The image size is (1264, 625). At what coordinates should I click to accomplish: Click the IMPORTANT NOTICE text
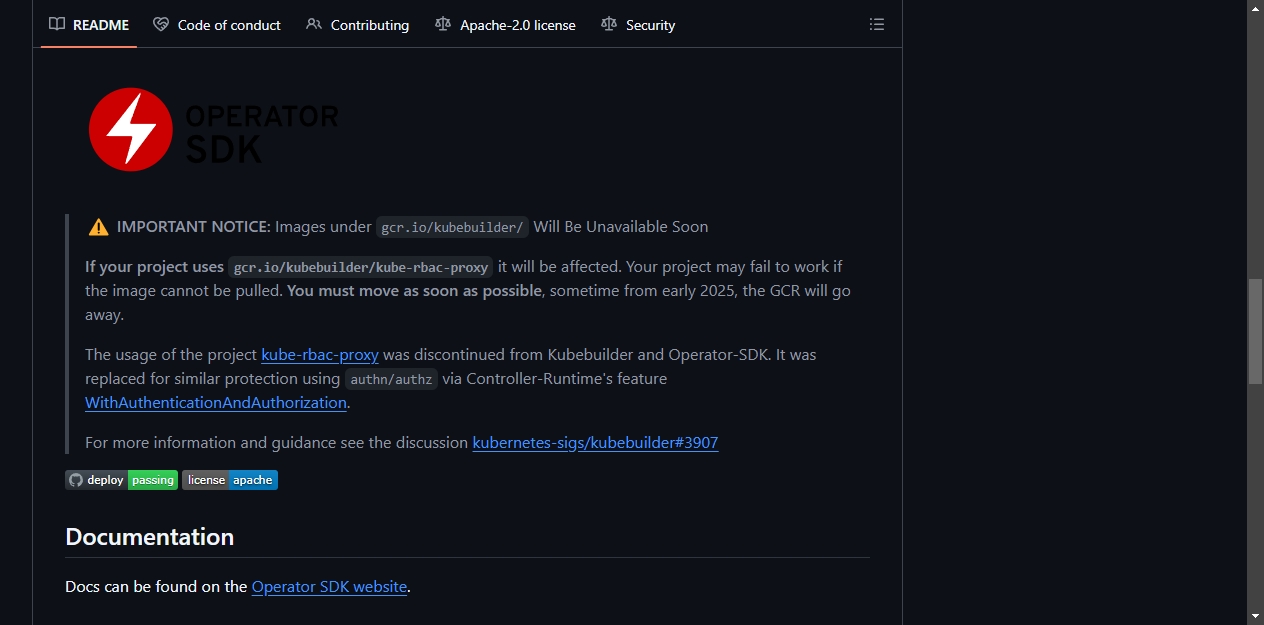coord(194,226)
